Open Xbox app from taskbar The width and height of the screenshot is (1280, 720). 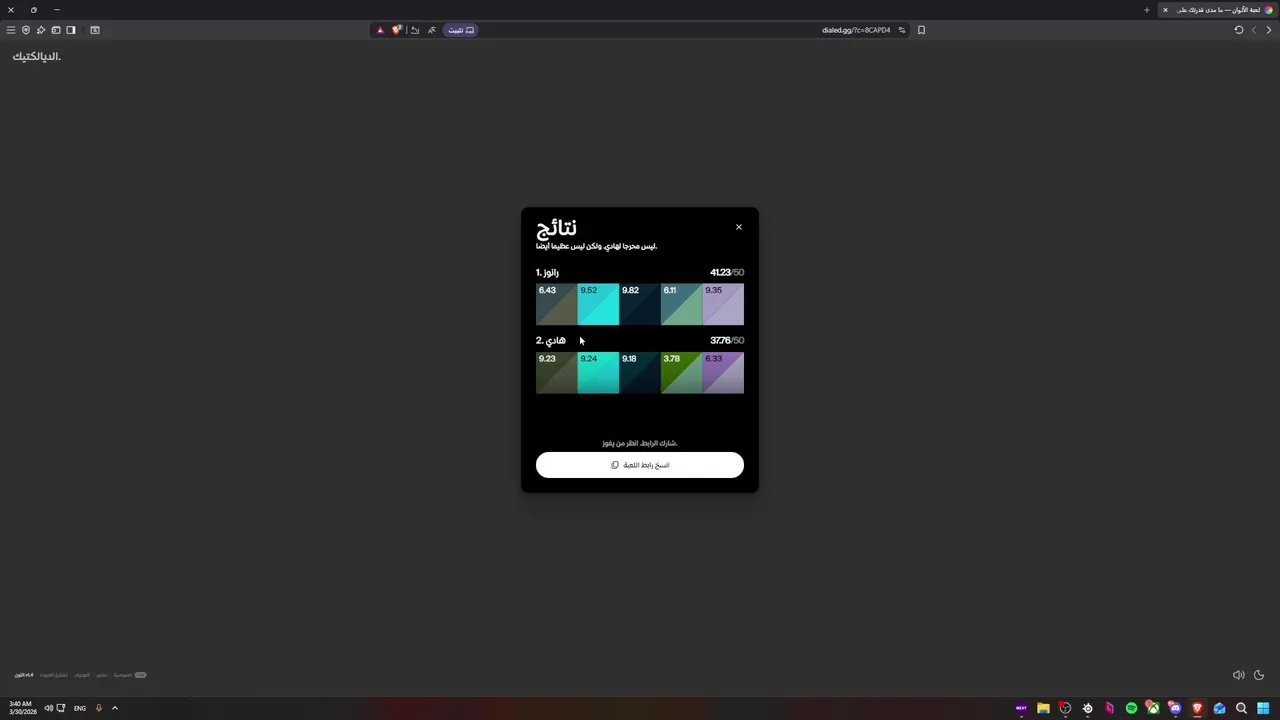1153,708
